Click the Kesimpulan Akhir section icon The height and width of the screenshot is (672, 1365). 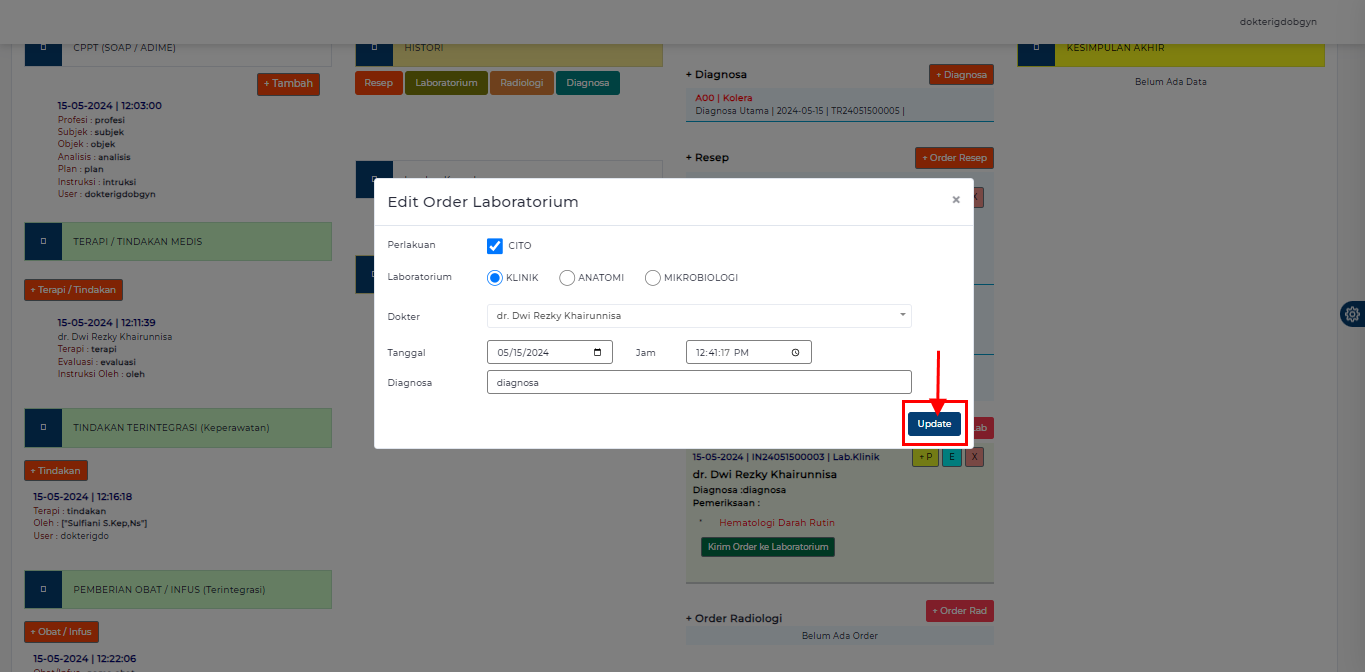coord(1036,48)
